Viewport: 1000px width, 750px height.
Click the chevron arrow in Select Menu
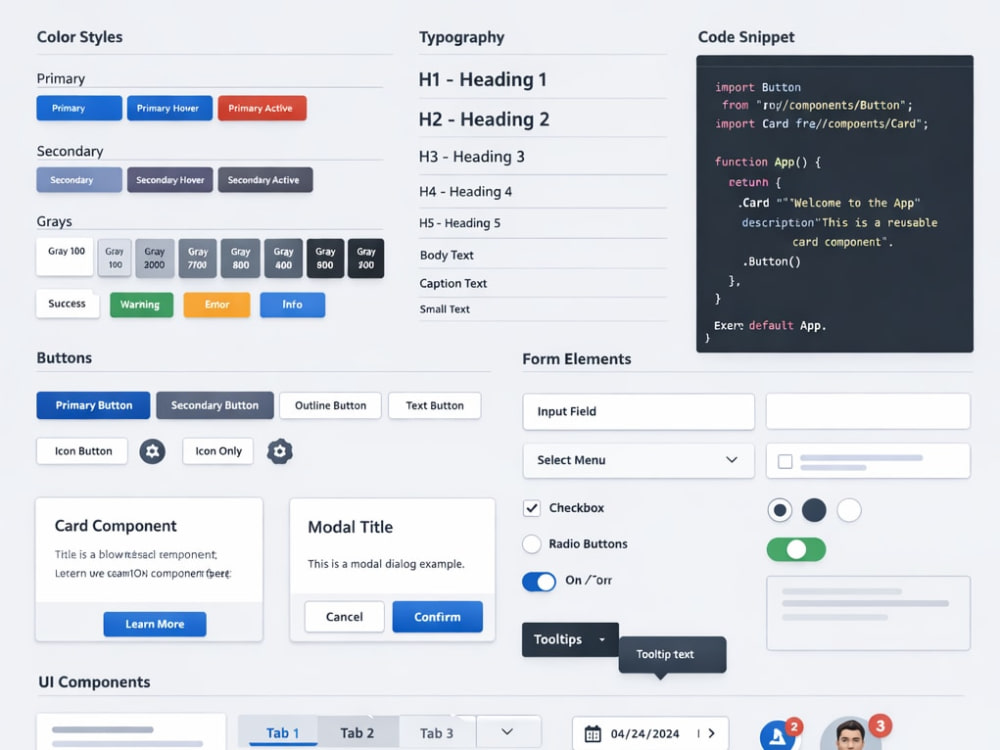[732, 460]
